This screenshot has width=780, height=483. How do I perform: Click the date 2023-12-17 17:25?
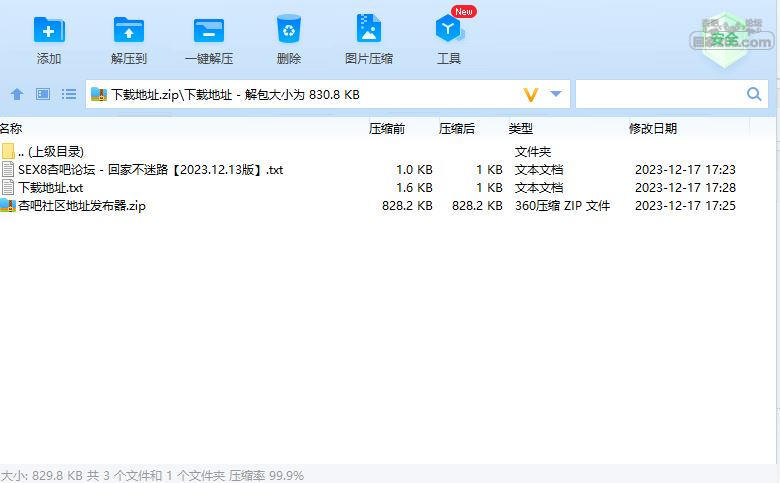coord(685,205)
